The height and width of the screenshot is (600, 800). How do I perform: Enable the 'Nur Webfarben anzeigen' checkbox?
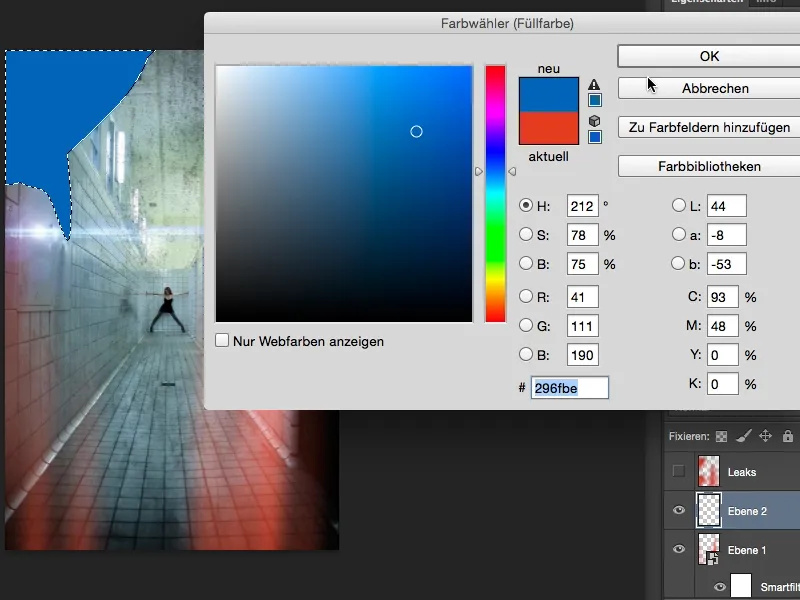click(x=221, y=339)
